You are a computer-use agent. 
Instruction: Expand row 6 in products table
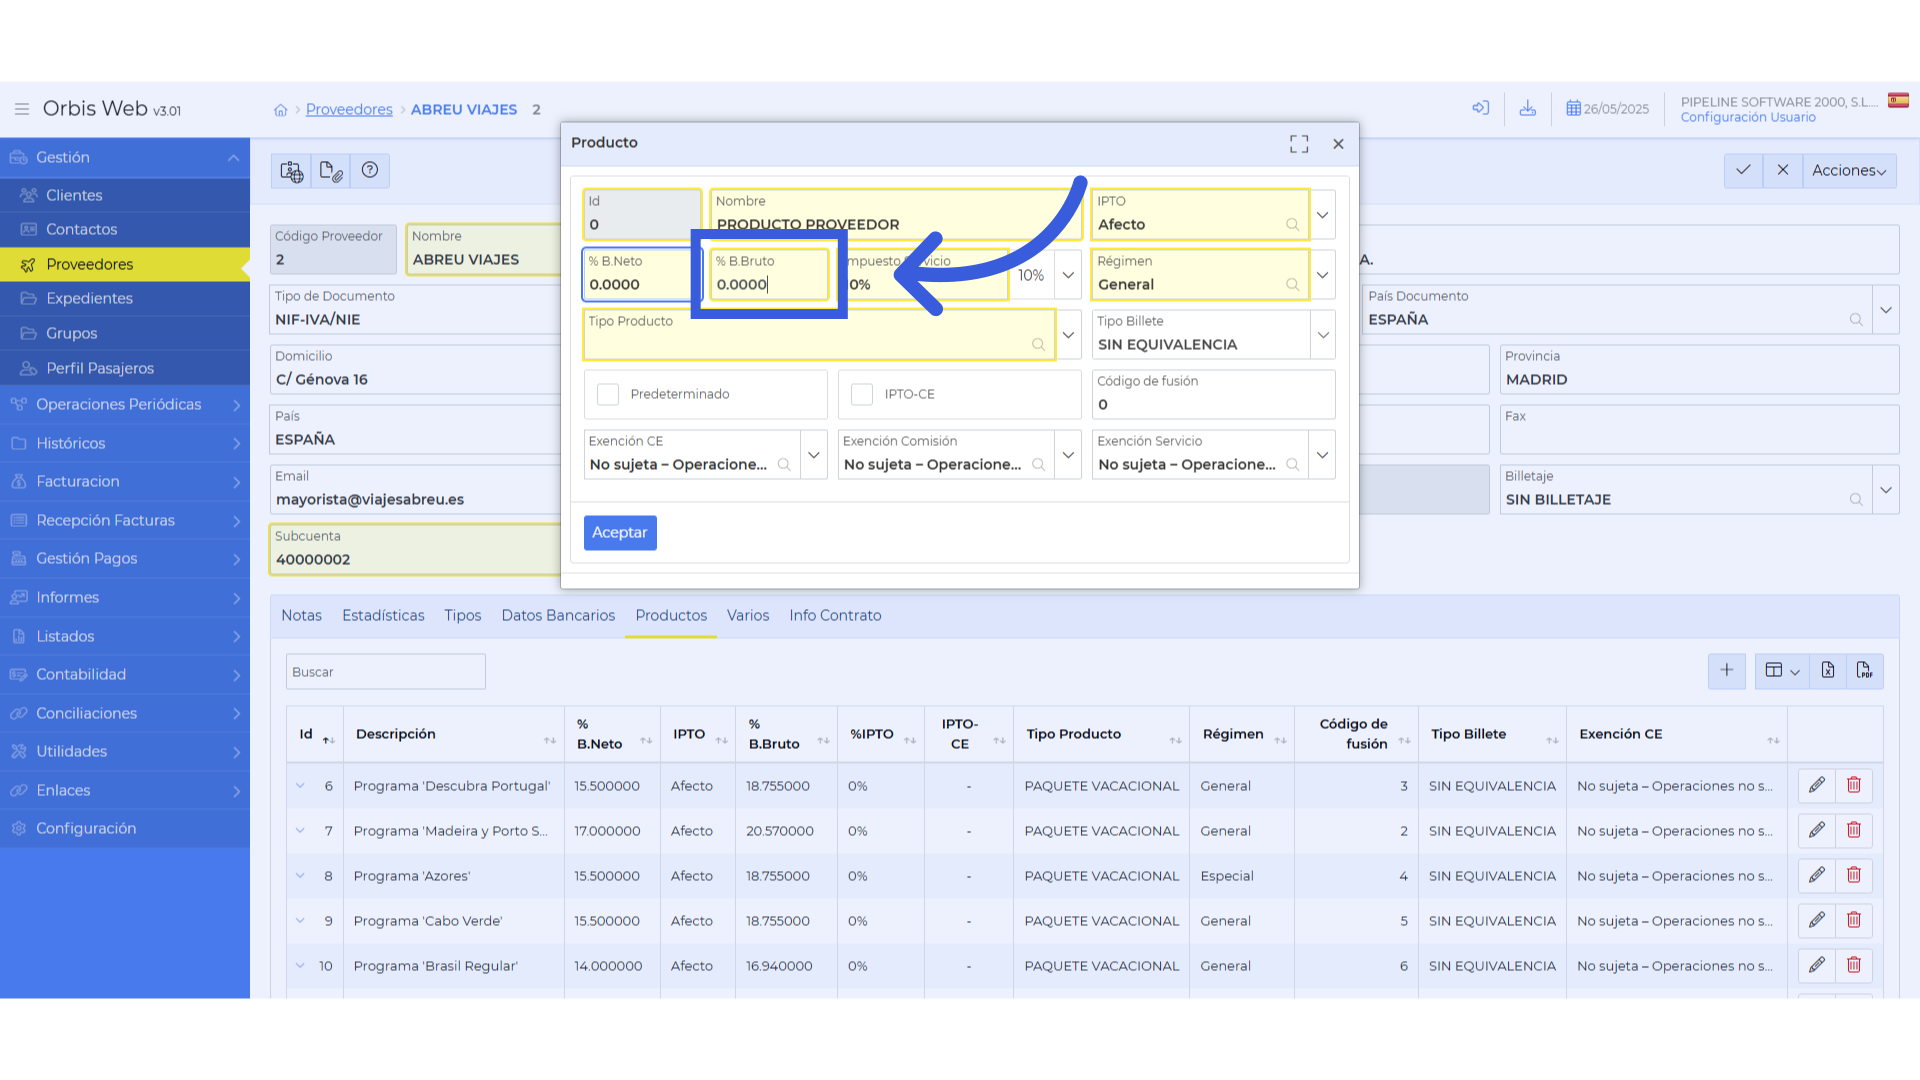(x=300, y=786)
